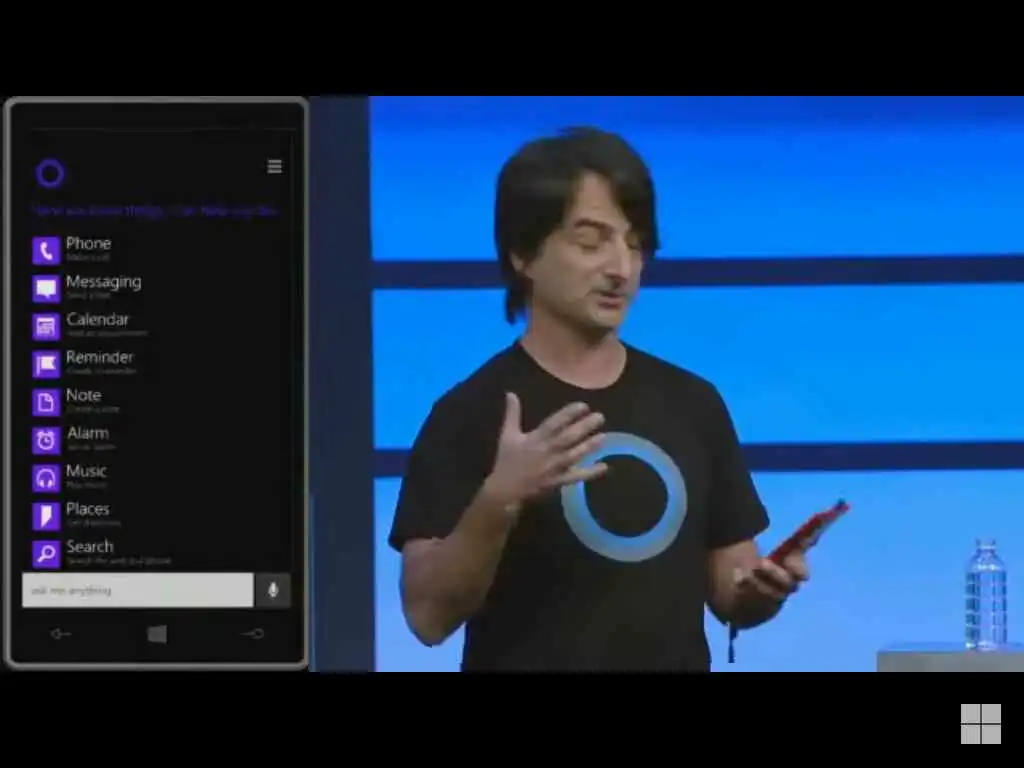Tap the Places icon
The image size is (1024, 768).
point(46,515)
